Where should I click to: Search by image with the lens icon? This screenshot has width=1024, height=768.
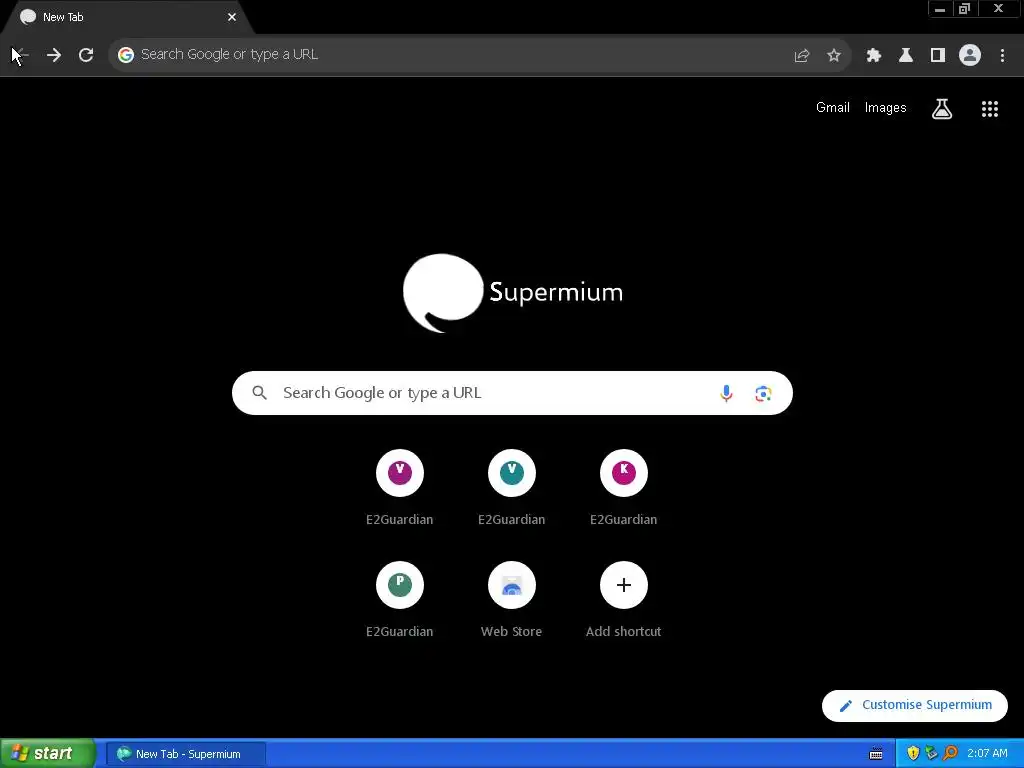point(763,393)
